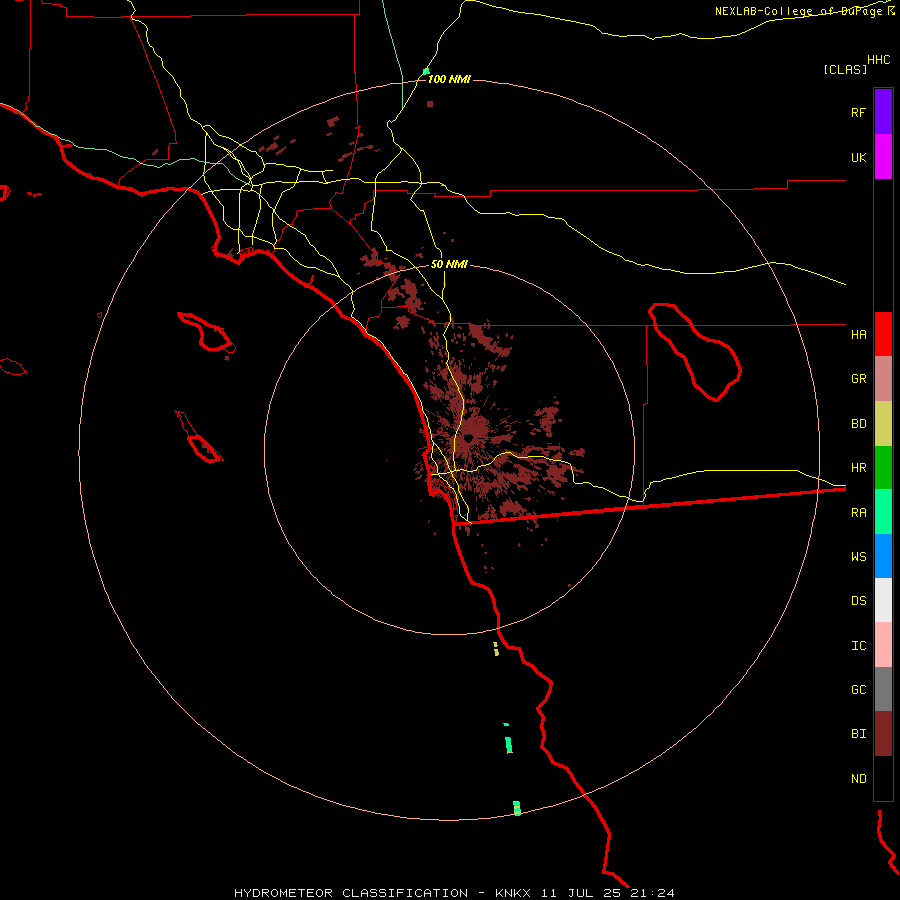The height and width of the screenshot is (900, 900).
Task: Click the green rain echo near 100 NMI label
Action: coord(426,72)
